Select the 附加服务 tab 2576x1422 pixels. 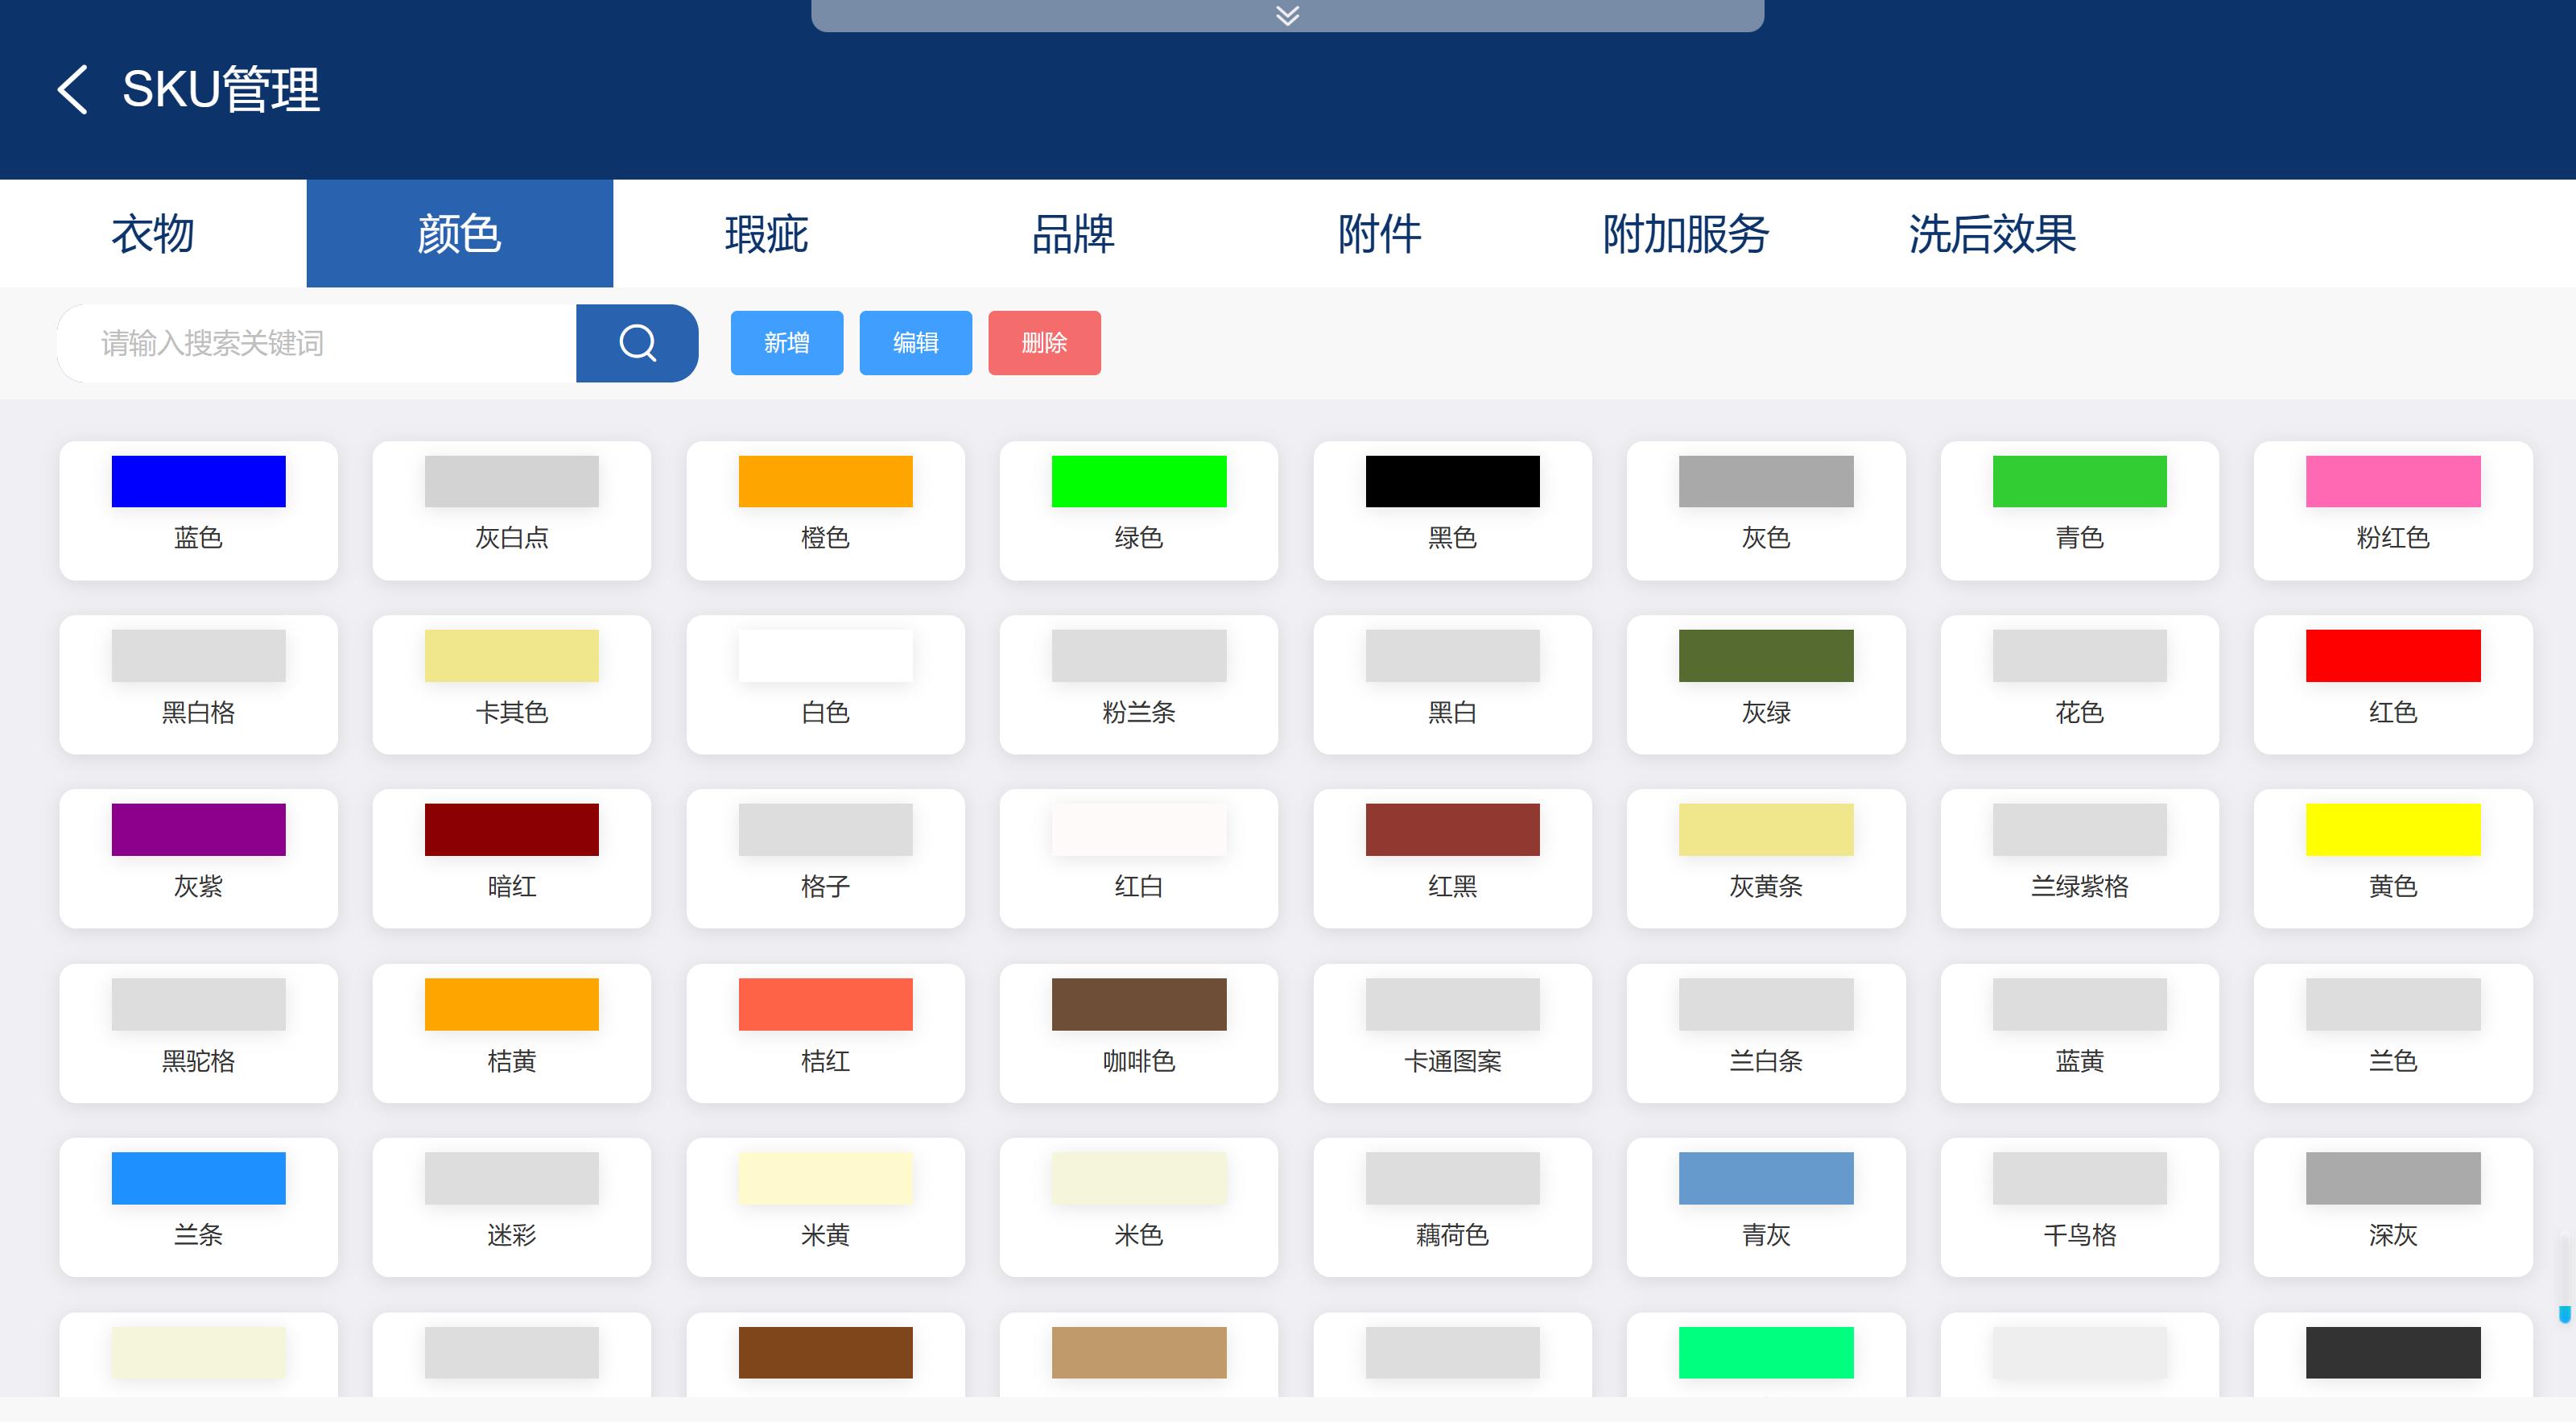click(1686, 234)
